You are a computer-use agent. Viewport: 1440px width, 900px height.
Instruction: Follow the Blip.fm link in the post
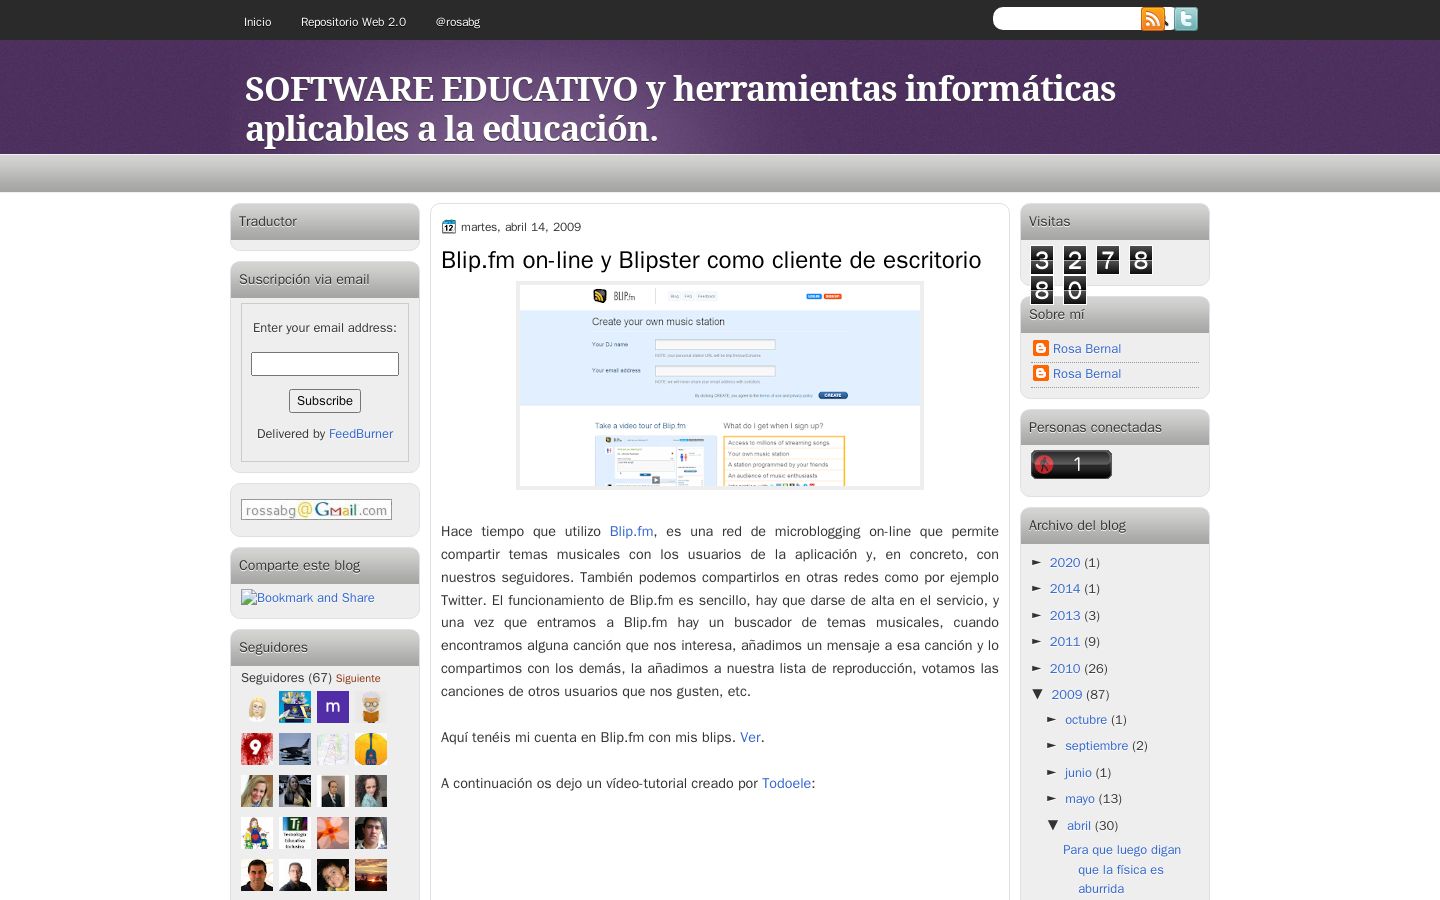click(x=631, y=532)
